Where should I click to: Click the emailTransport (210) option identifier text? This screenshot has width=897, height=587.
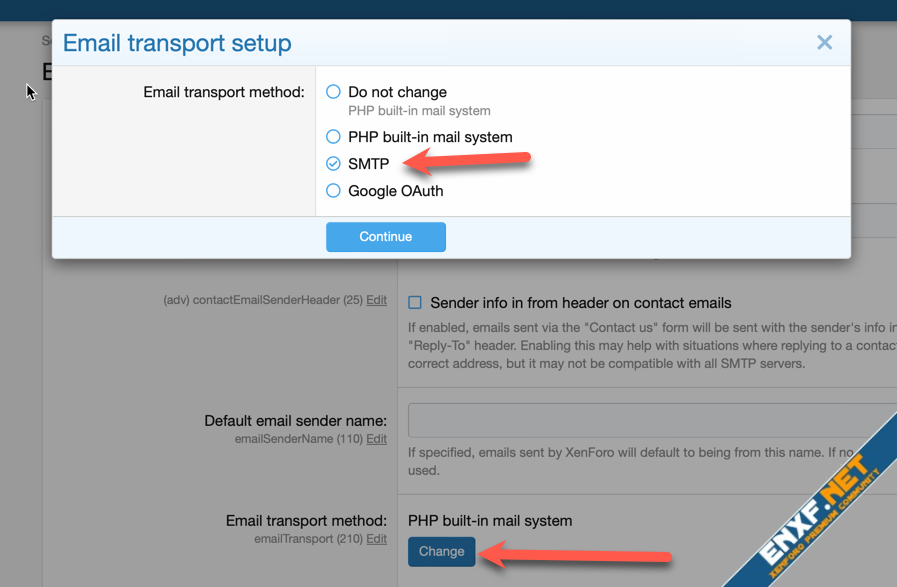(308, 539)
